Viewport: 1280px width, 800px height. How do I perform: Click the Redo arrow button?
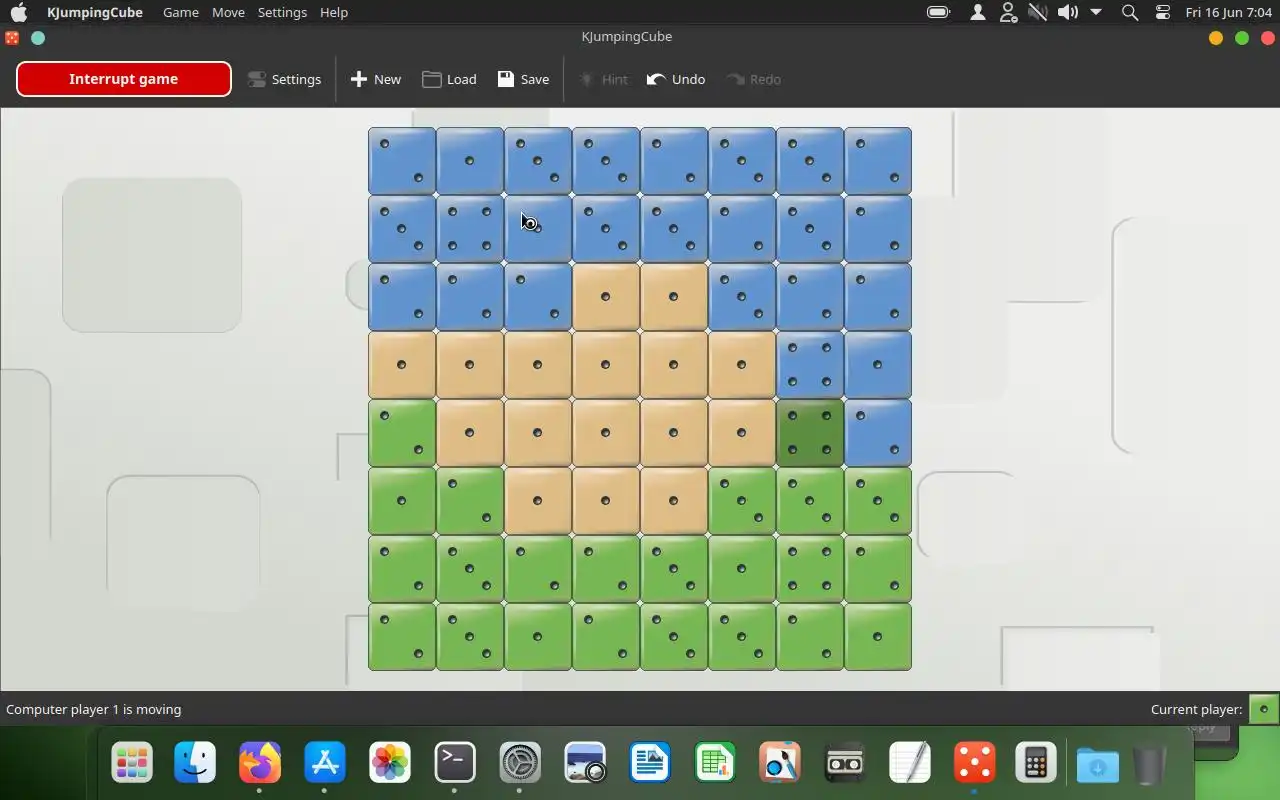pos(754,79)
